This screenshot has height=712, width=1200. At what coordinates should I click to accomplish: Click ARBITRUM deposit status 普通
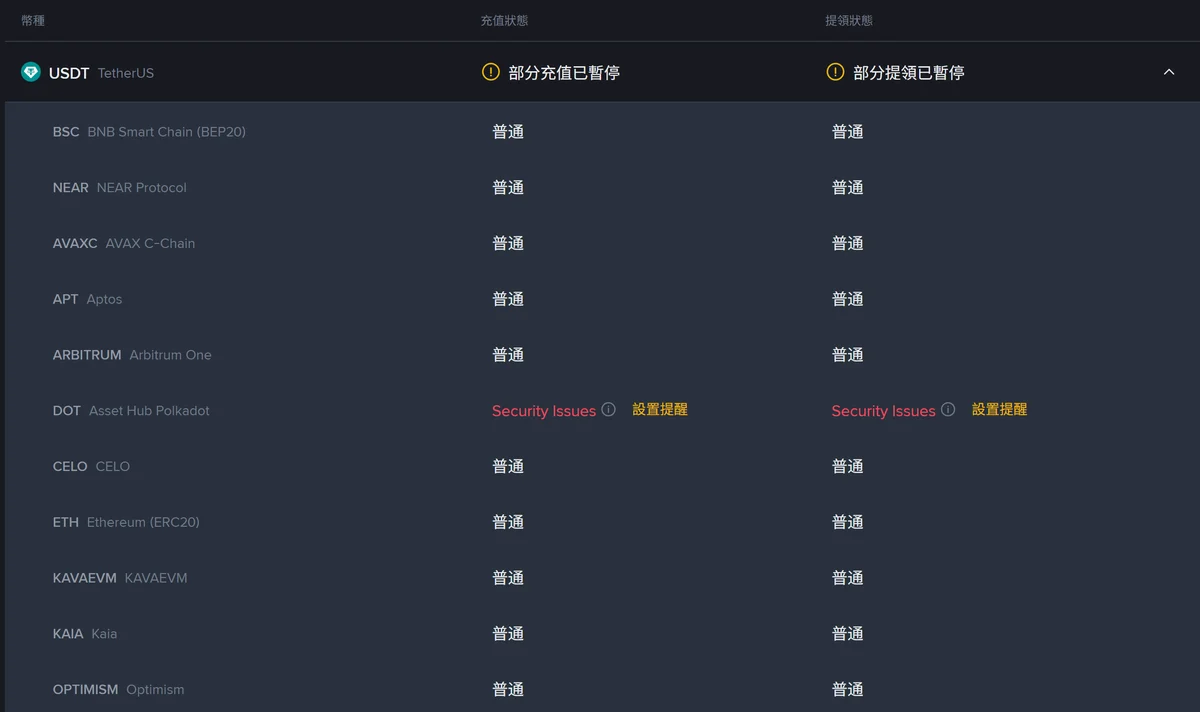508,355
